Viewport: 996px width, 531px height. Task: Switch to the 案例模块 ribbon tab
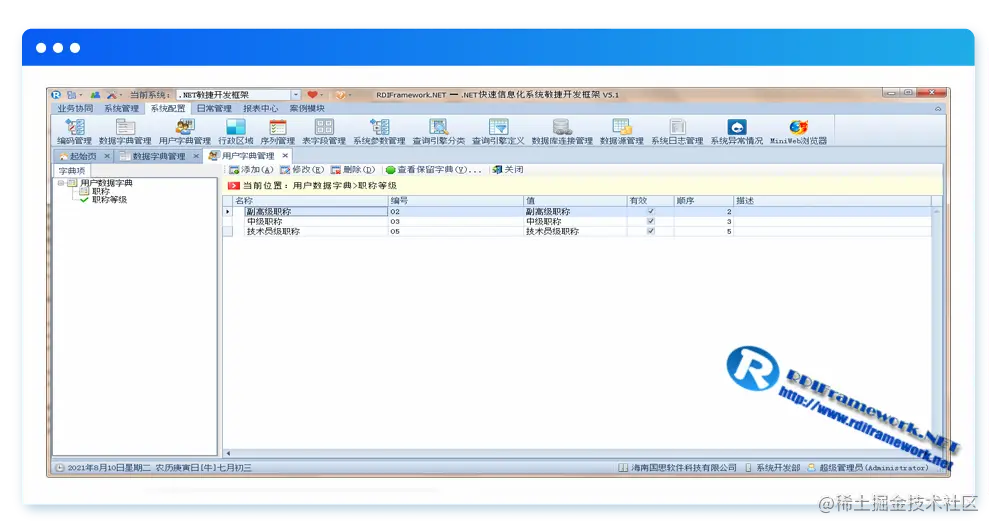(x=307, y=109)
